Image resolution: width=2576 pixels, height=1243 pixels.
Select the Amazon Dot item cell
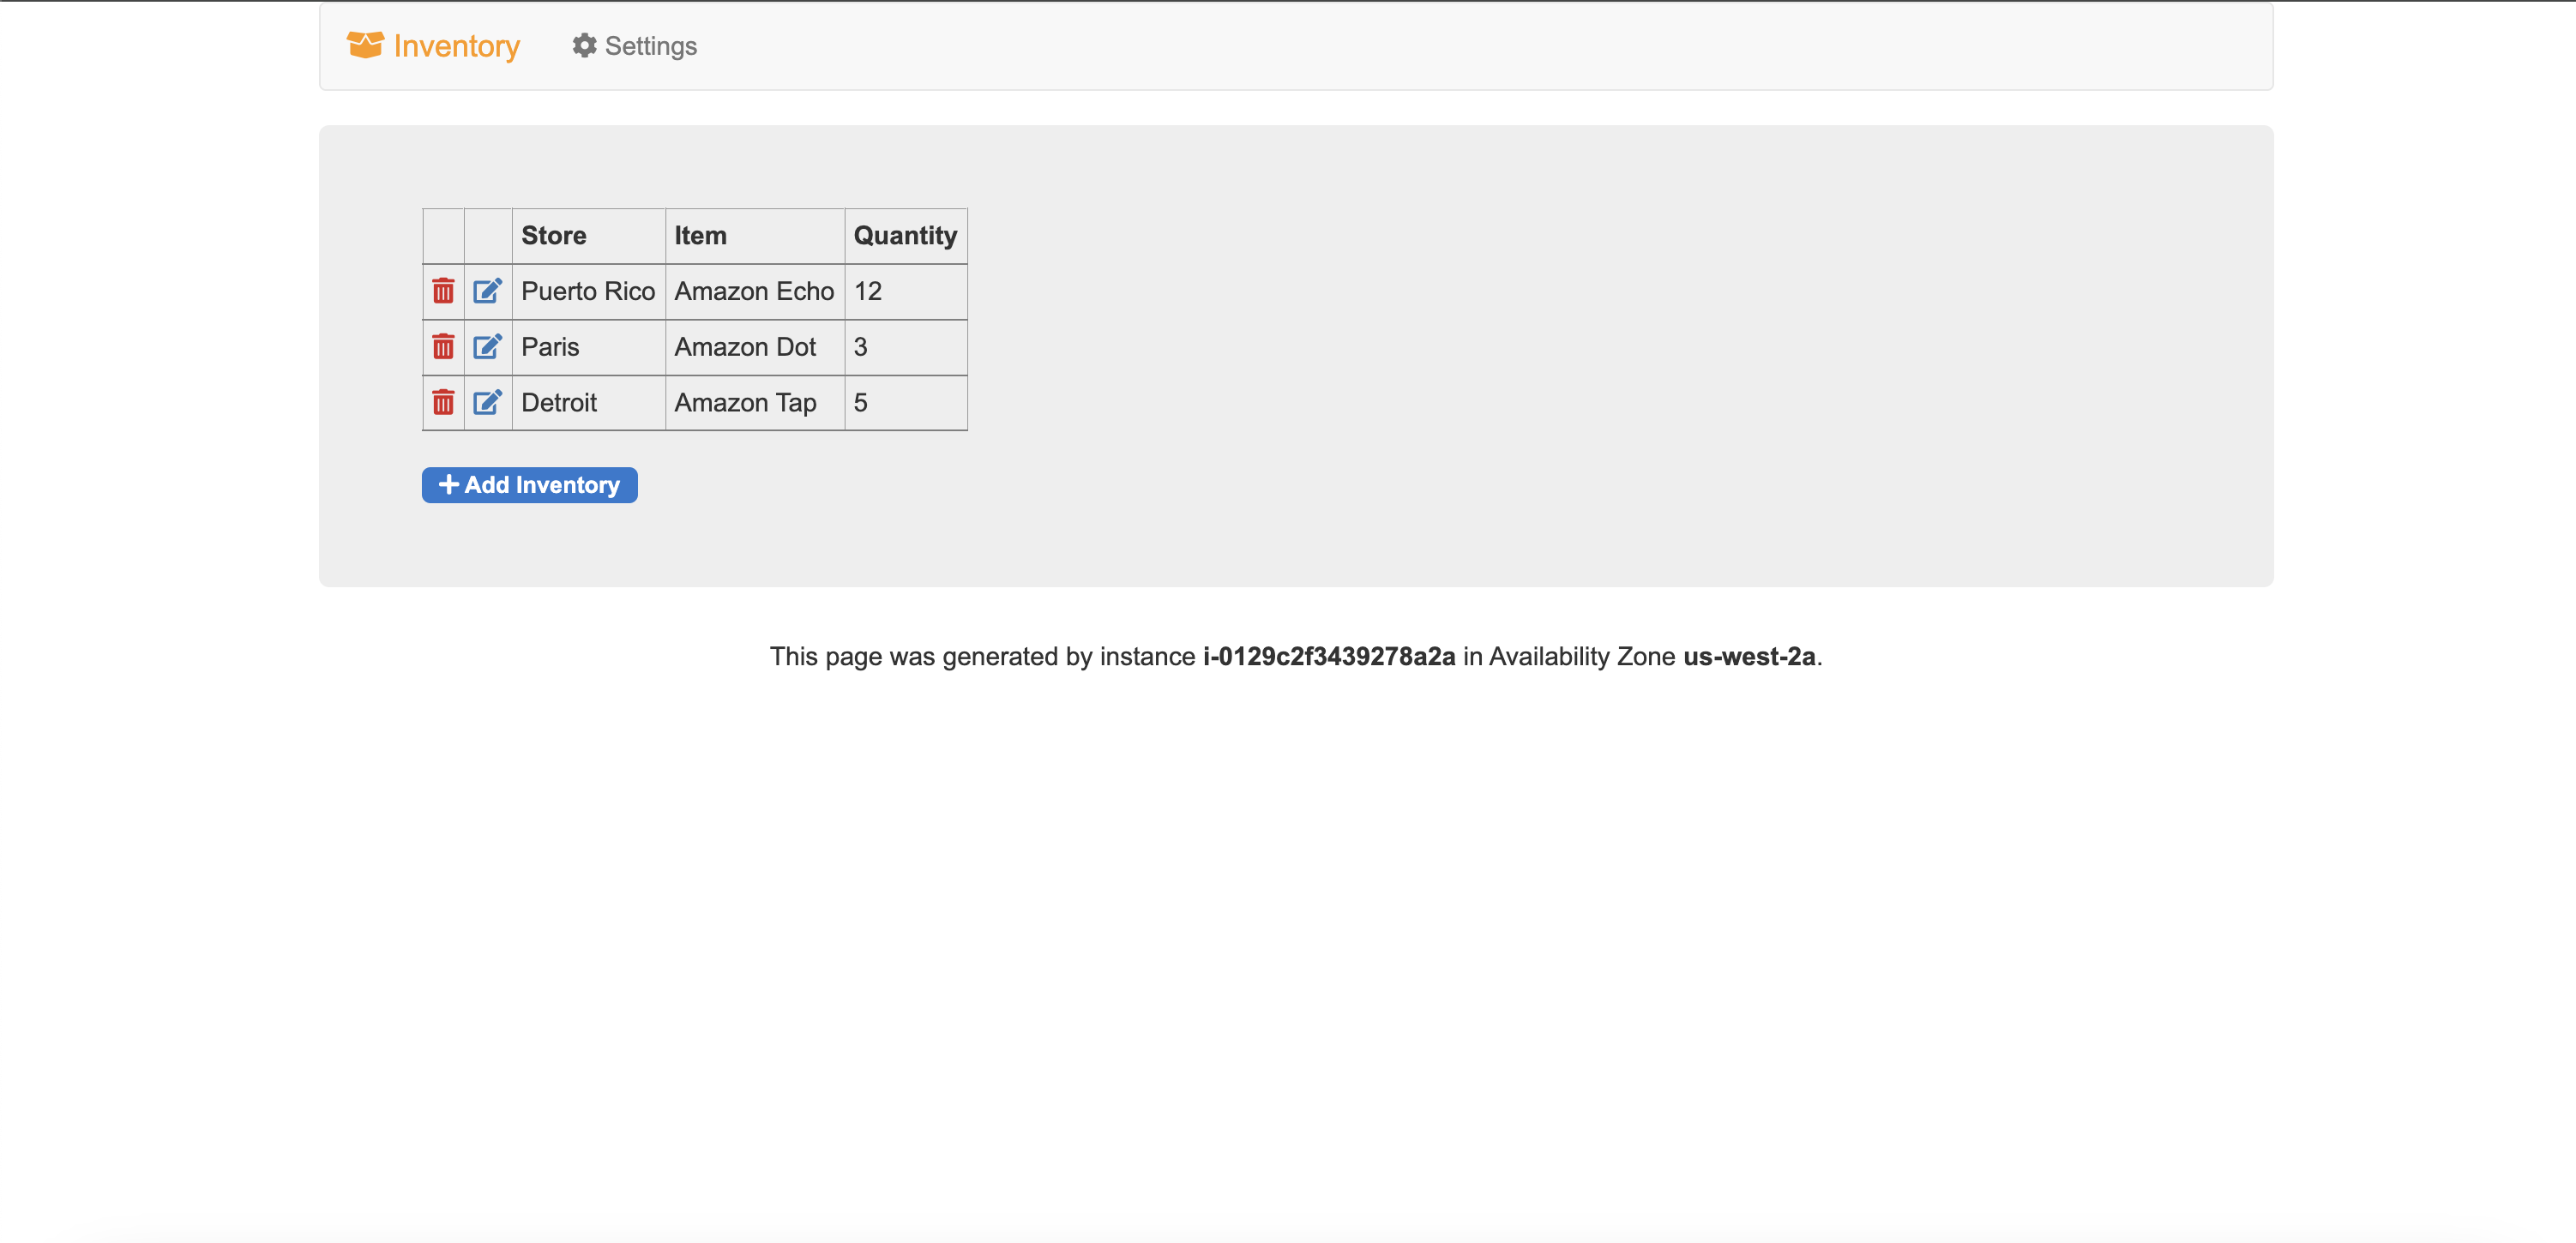tap(755, 348)
